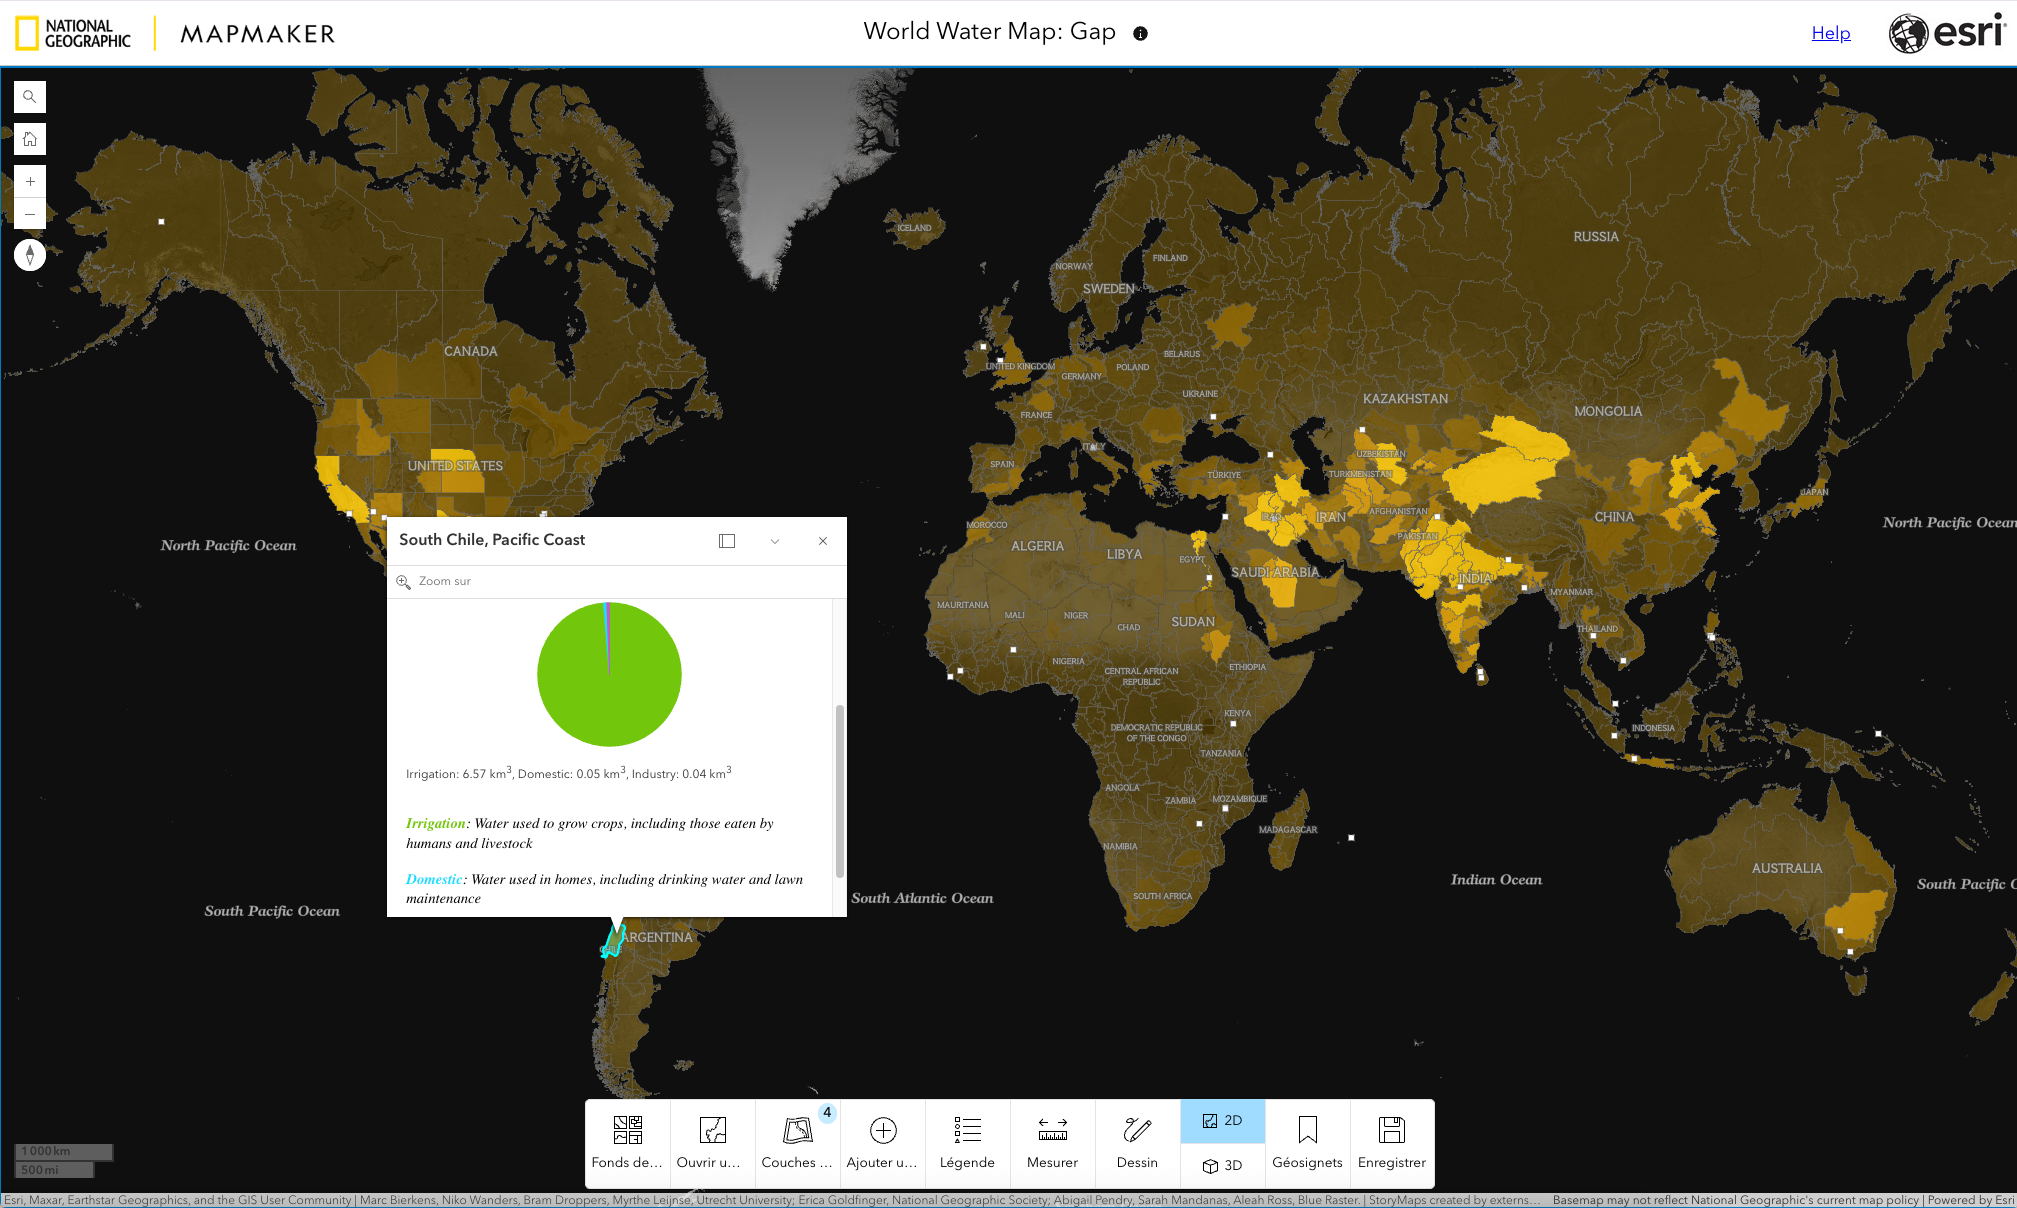Open the Couches layers panel
Image resolution: width=2017 pixels, height=1208 pixels.
coord(797,1142)
